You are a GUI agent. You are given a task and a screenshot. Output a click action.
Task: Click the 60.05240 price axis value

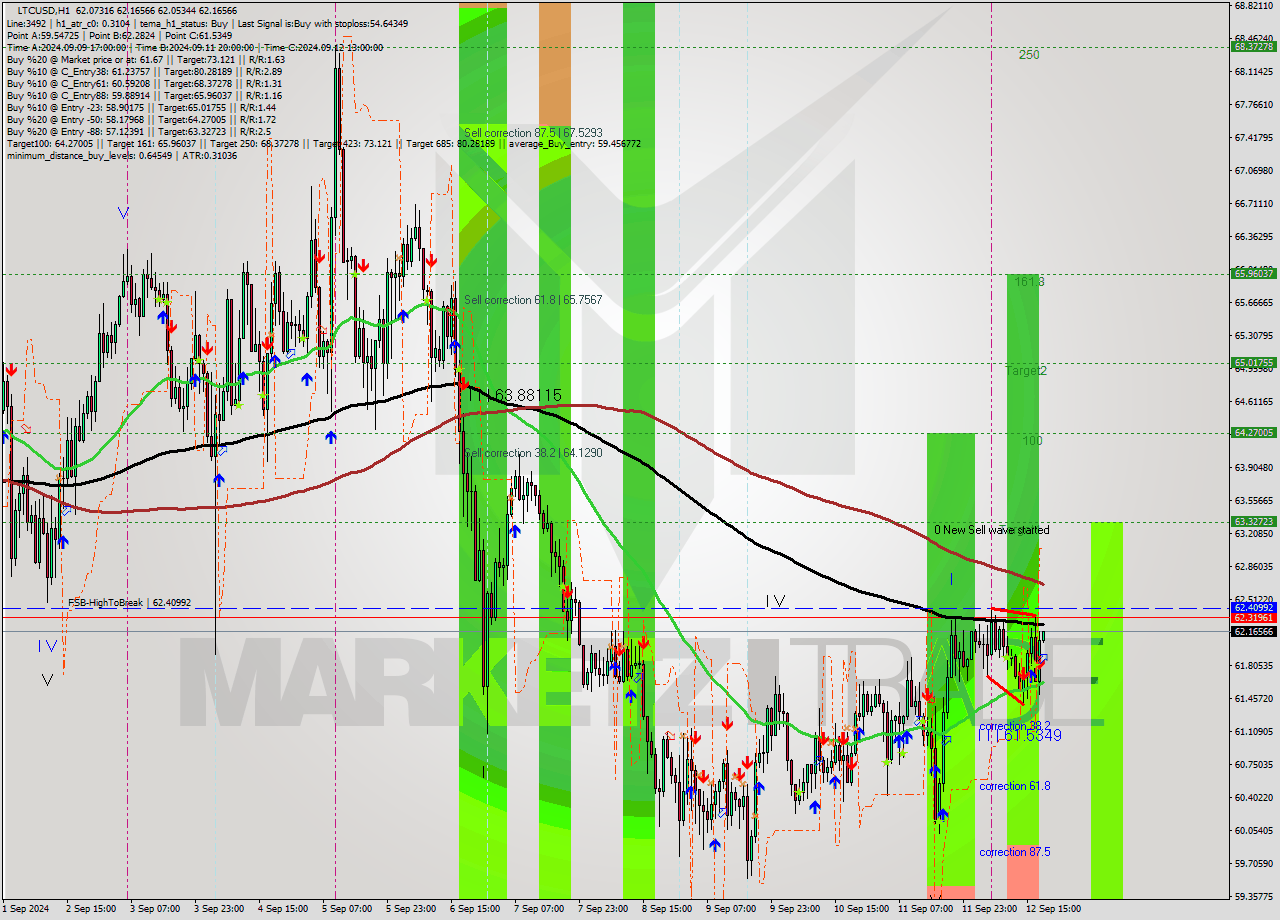click(x=1253, y=830)
